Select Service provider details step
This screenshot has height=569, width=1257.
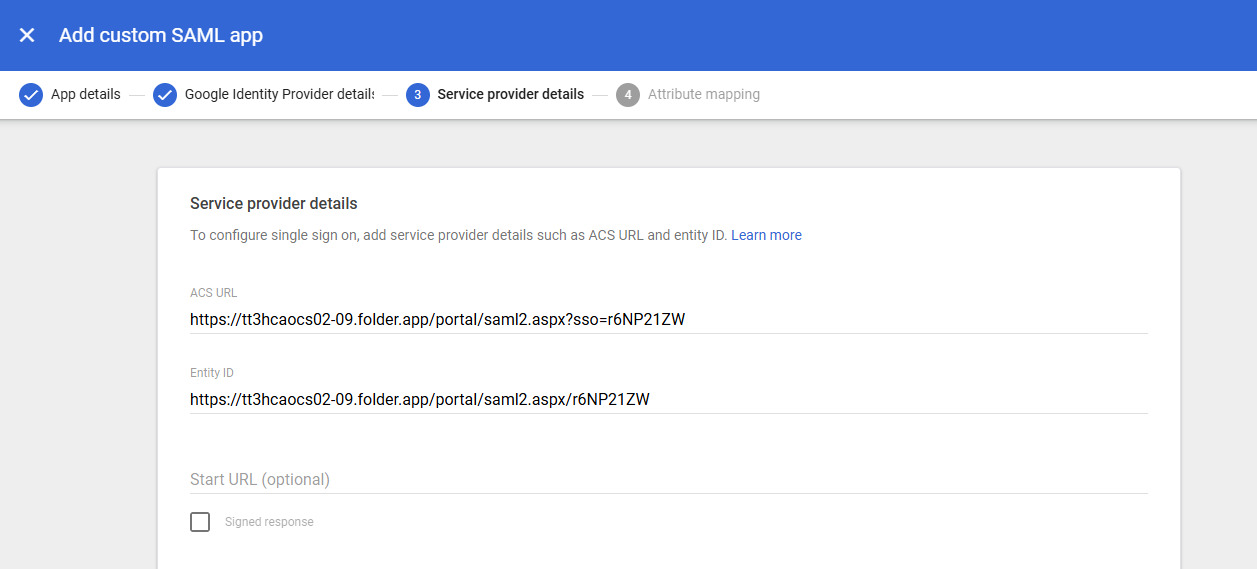[511, 95]
